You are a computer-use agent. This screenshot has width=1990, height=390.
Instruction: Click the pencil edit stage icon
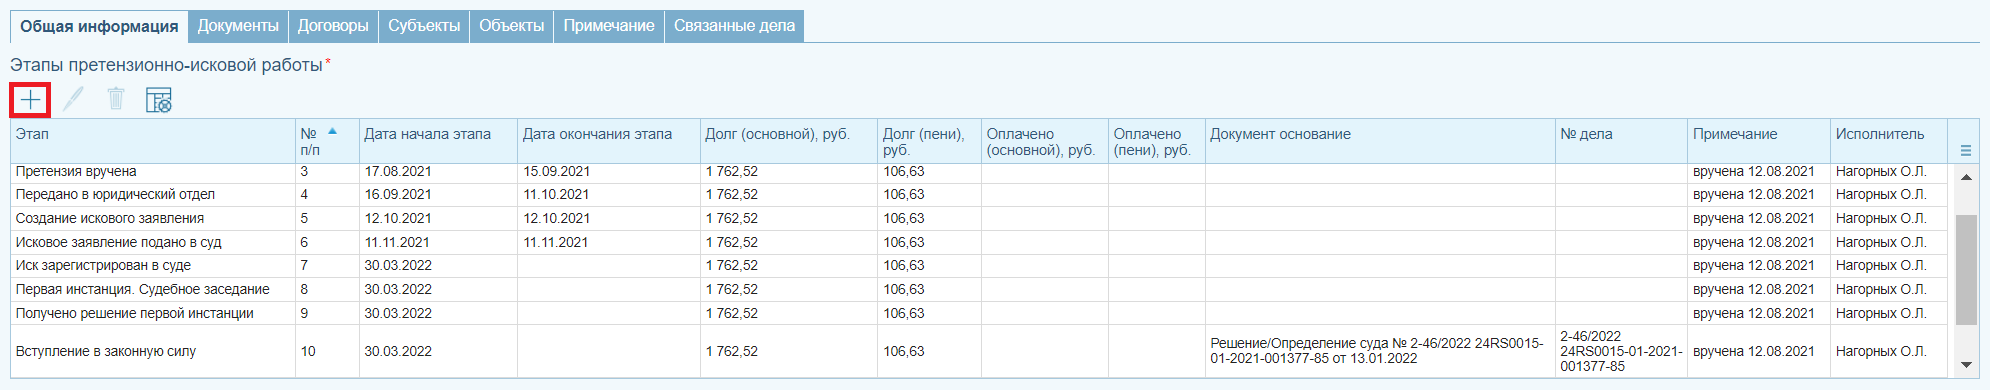coord(73,99)
